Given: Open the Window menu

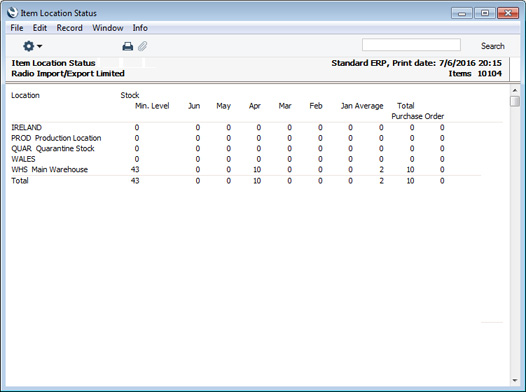Looking at the screenshot, I should point(108,28).
